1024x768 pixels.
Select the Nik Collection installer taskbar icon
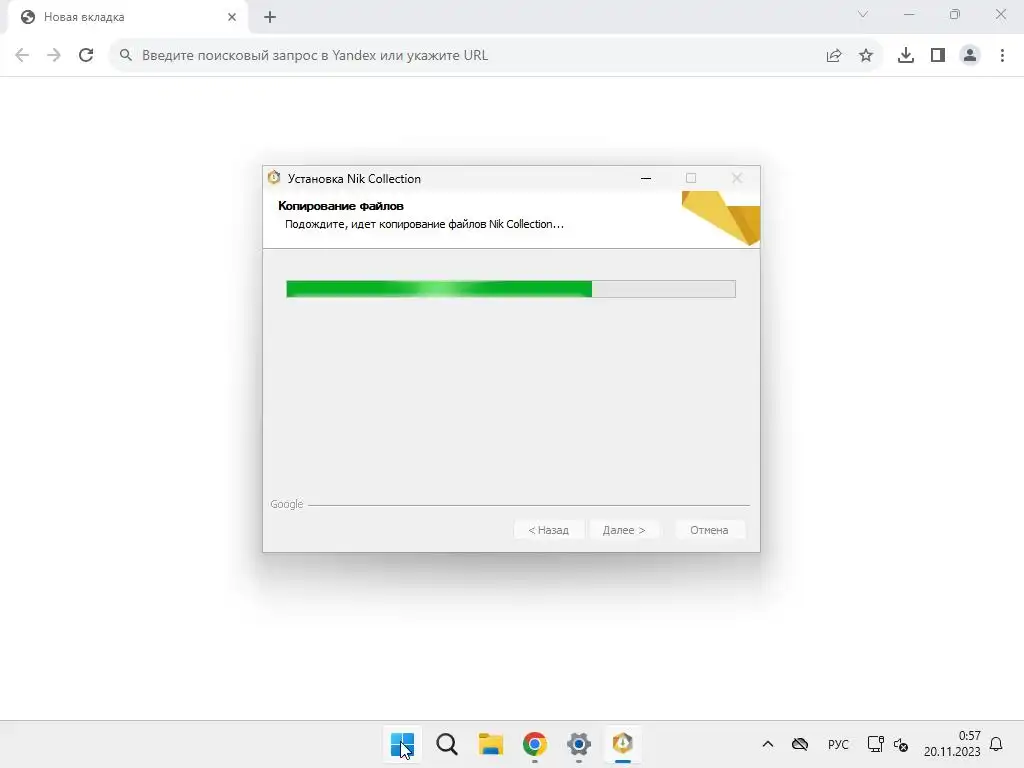(x=622, y=744)
